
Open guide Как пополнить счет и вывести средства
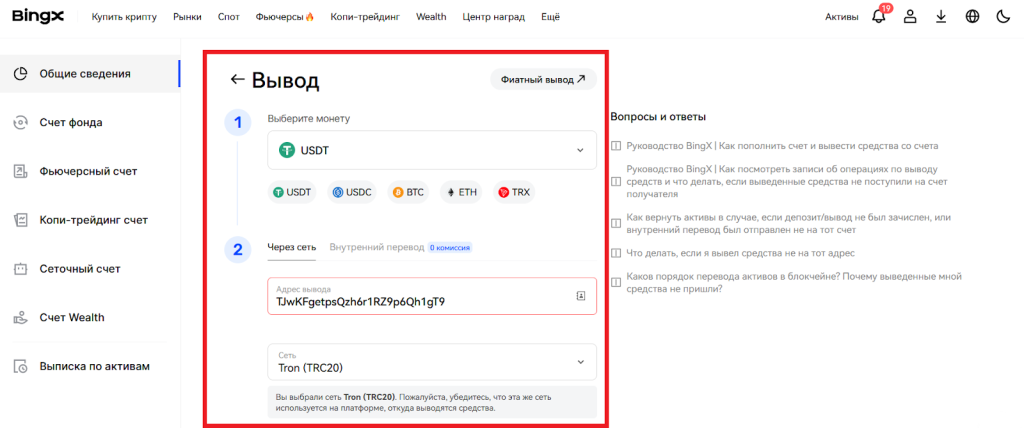(782, 146)
